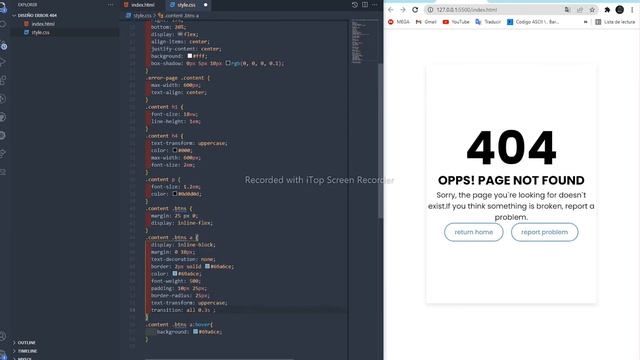Open Lista de lectura reading list

[615, 22]
